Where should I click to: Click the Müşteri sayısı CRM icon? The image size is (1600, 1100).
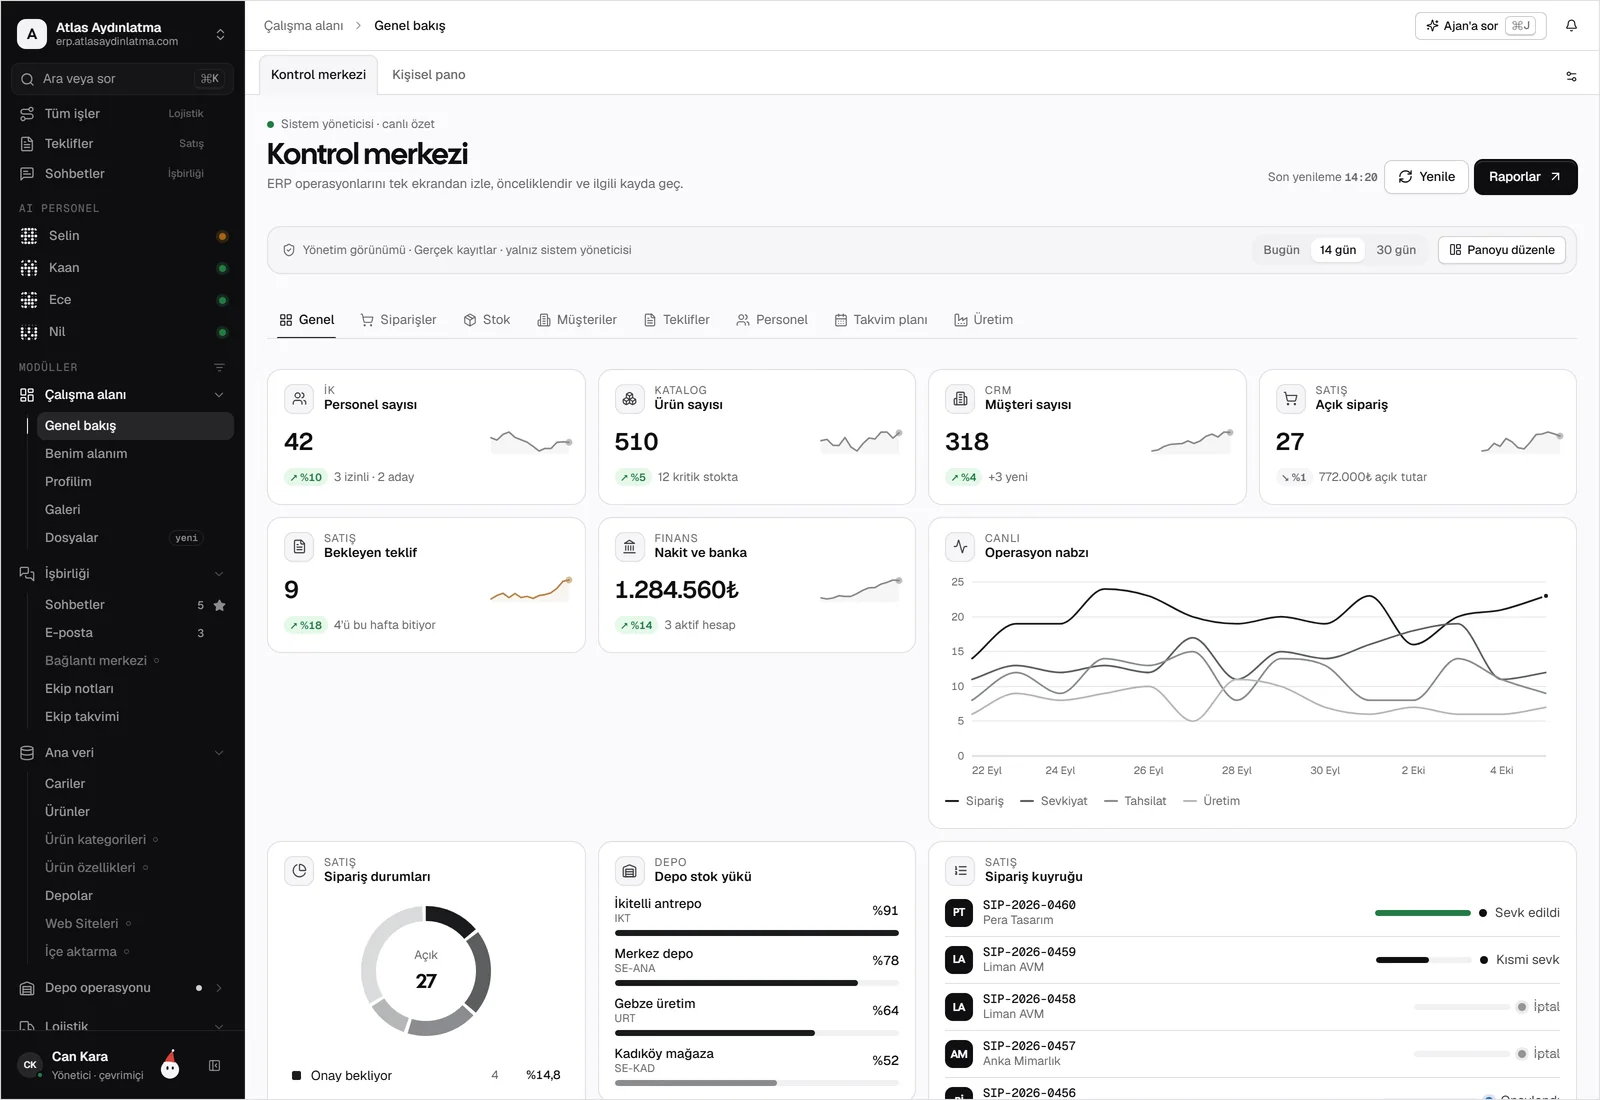click(x=960, y=398)
